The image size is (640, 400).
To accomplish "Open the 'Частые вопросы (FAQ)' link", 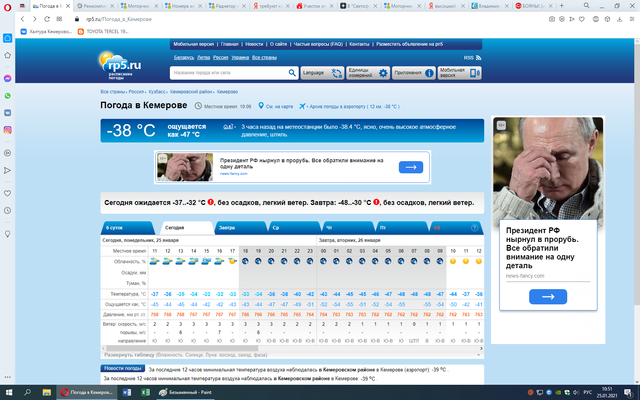I will point(318,44).
